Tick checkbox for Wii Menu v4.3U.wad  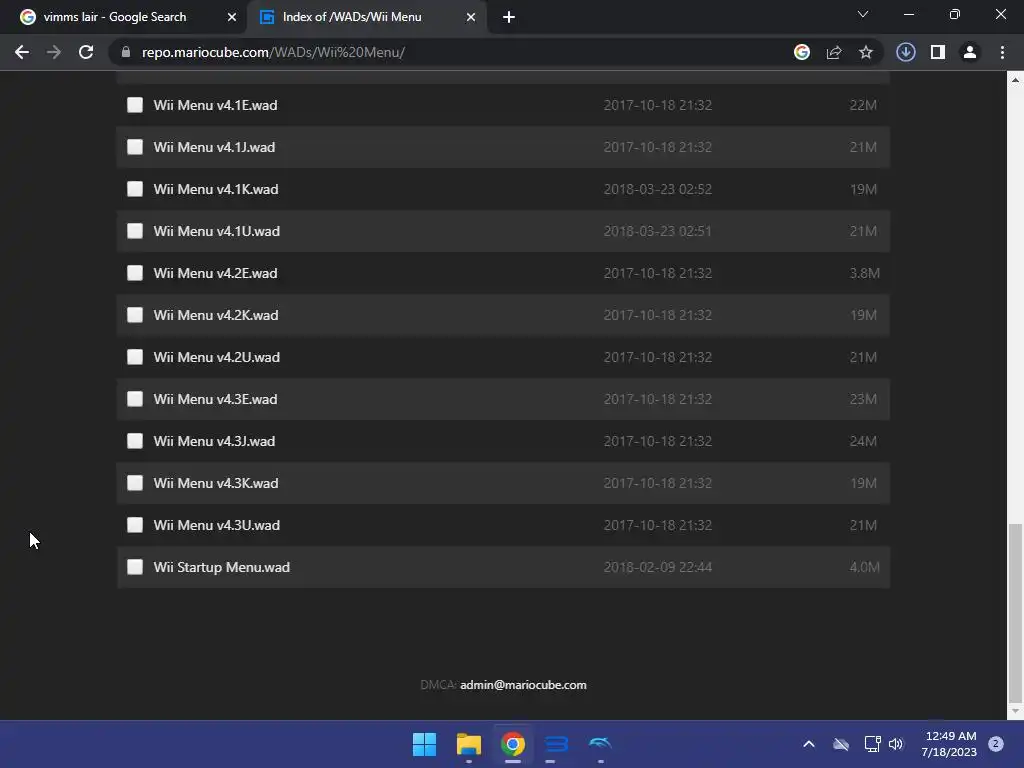135,525
